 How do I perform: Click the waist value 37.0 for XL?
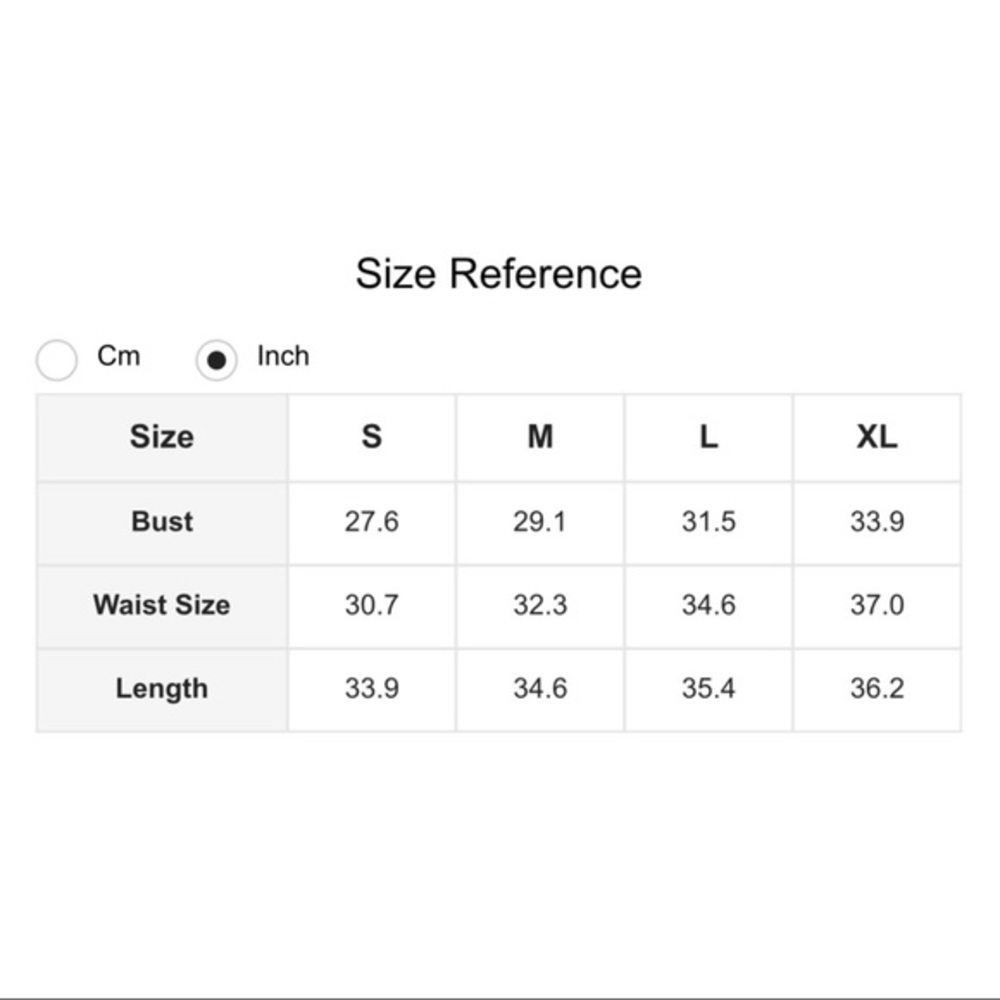tap(877, 605)
